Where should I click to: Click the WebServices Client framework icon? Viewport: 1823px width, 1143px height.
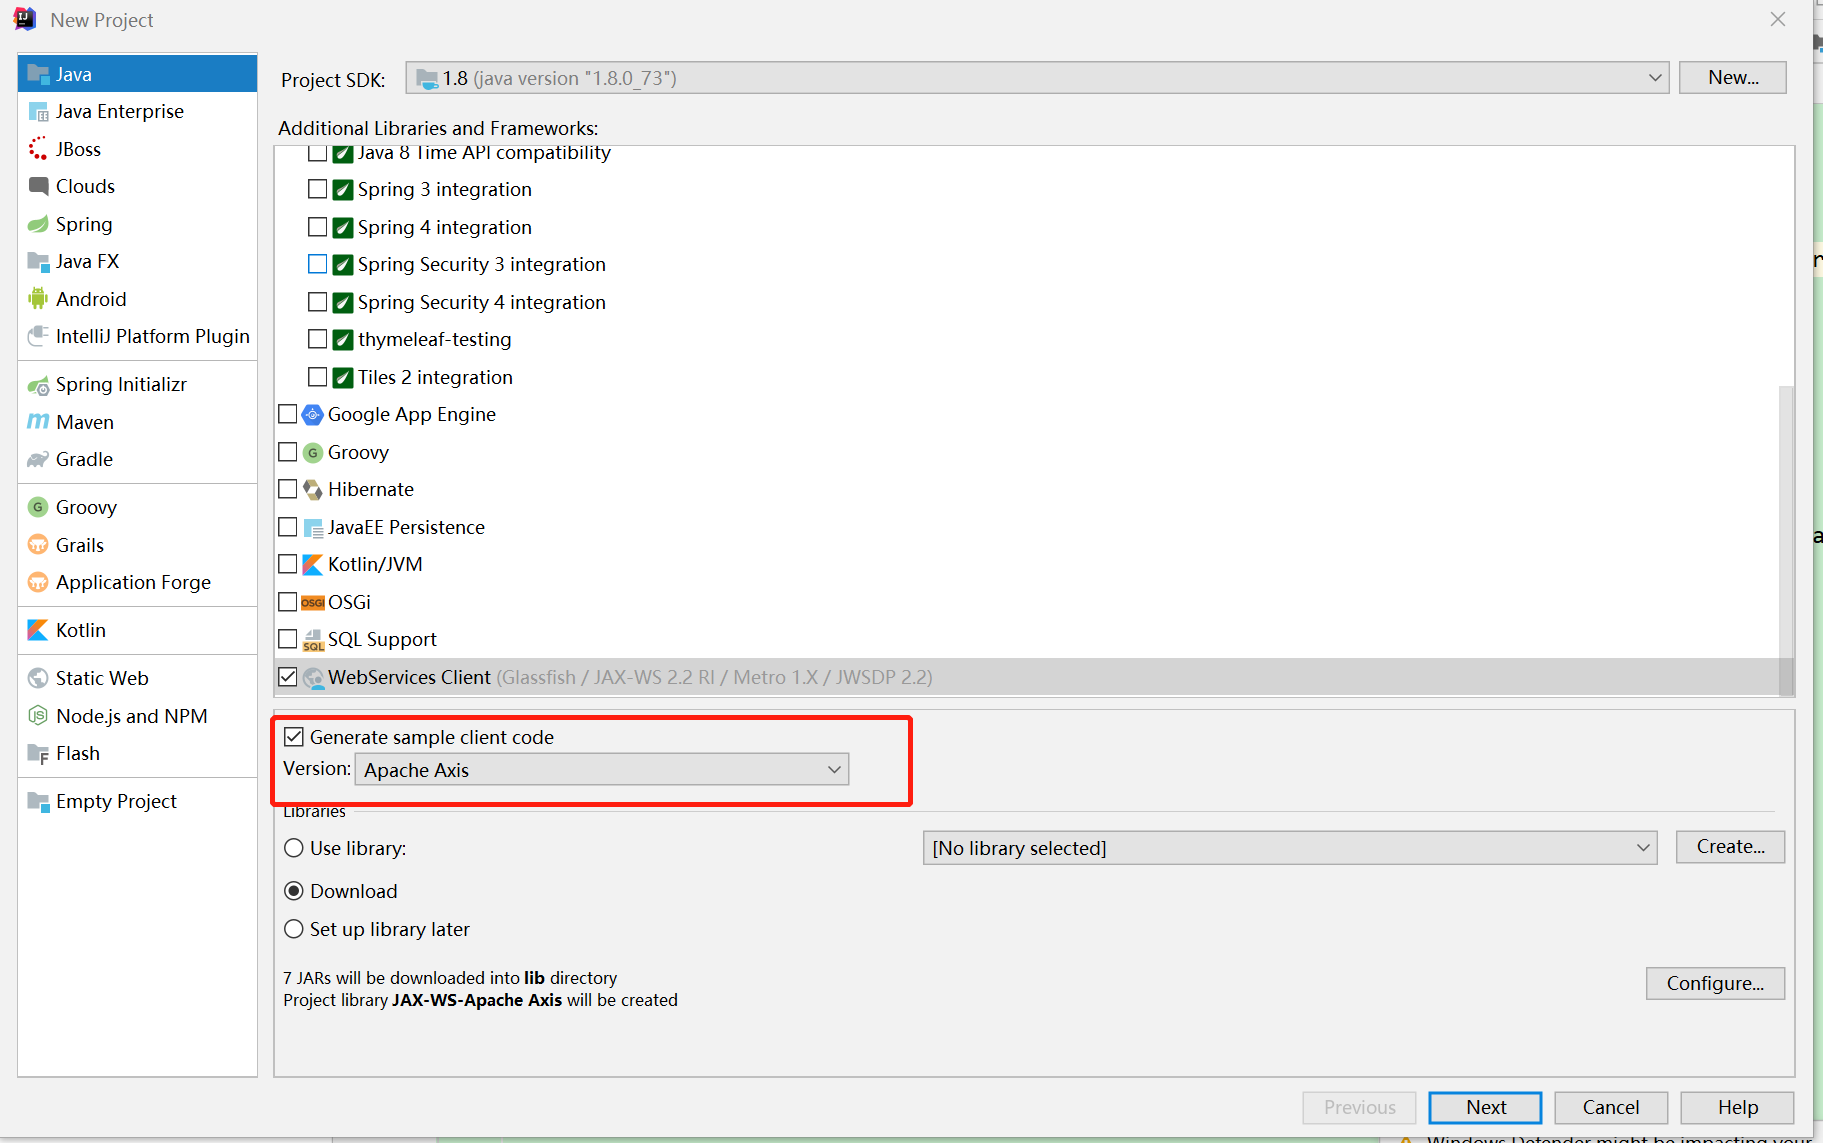click(313, 677)
